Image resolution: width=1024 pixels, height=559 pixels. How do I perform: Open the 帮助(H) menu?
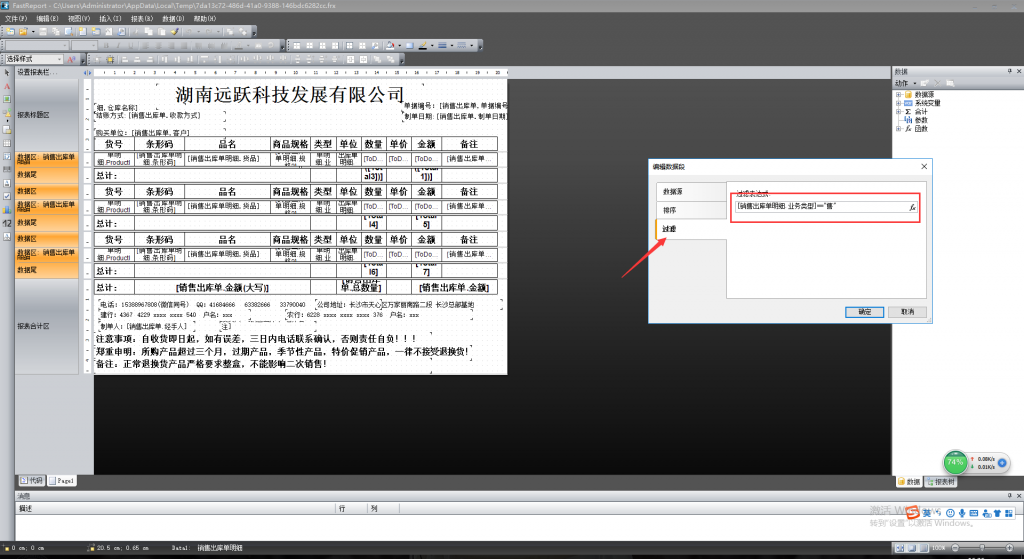point(204,19)
